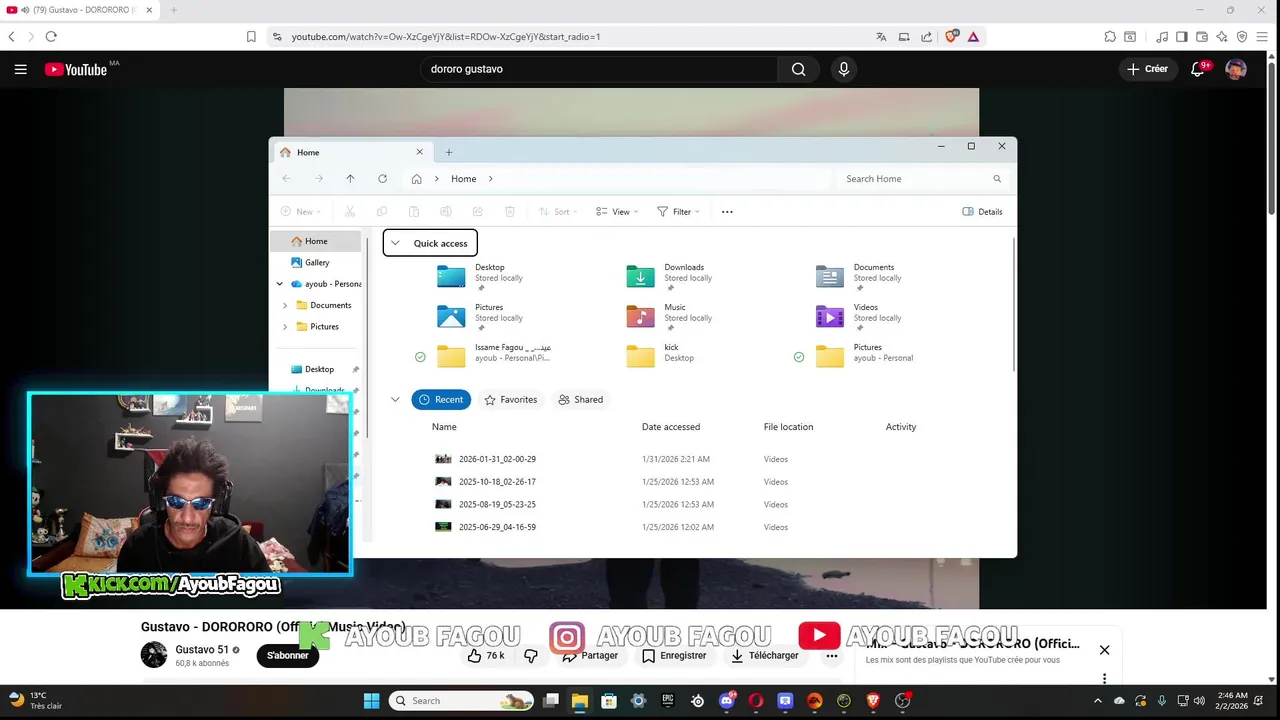
Task: Refresh the File Explorer Home view
Action: (x=382, y=179)
